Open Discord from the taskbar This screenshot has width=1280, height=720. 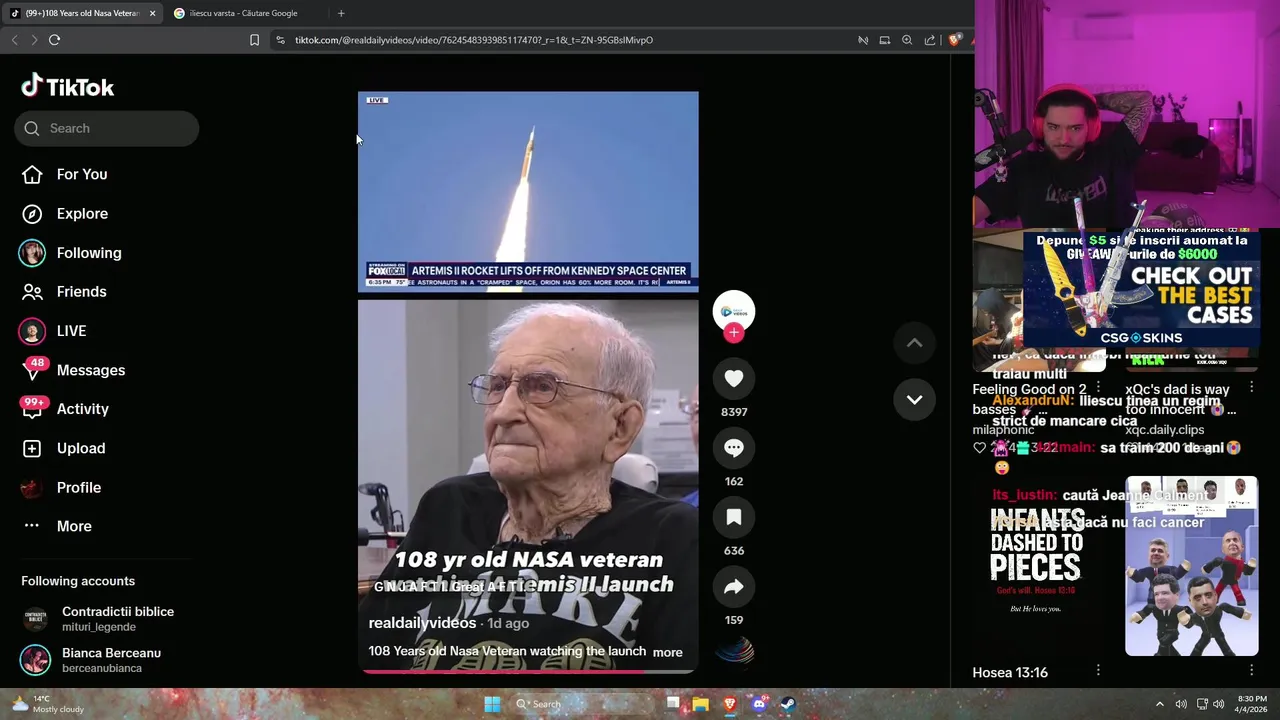click(x=759, y=704)
